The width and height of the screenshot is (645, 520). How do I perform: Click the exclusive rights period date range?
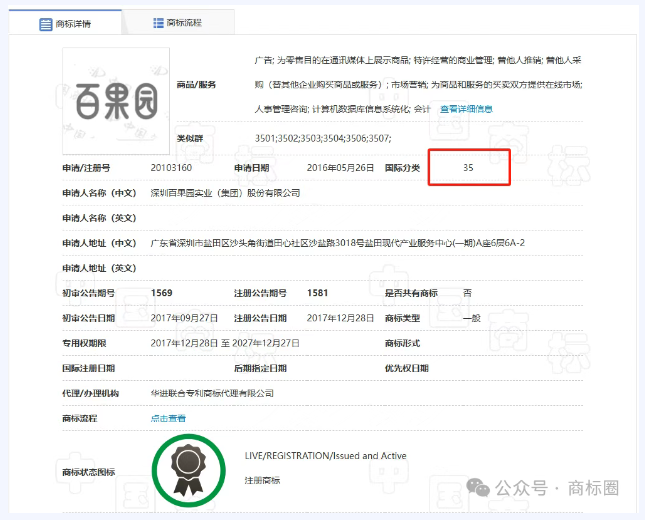pyautogui.click(x=227, y=343)
